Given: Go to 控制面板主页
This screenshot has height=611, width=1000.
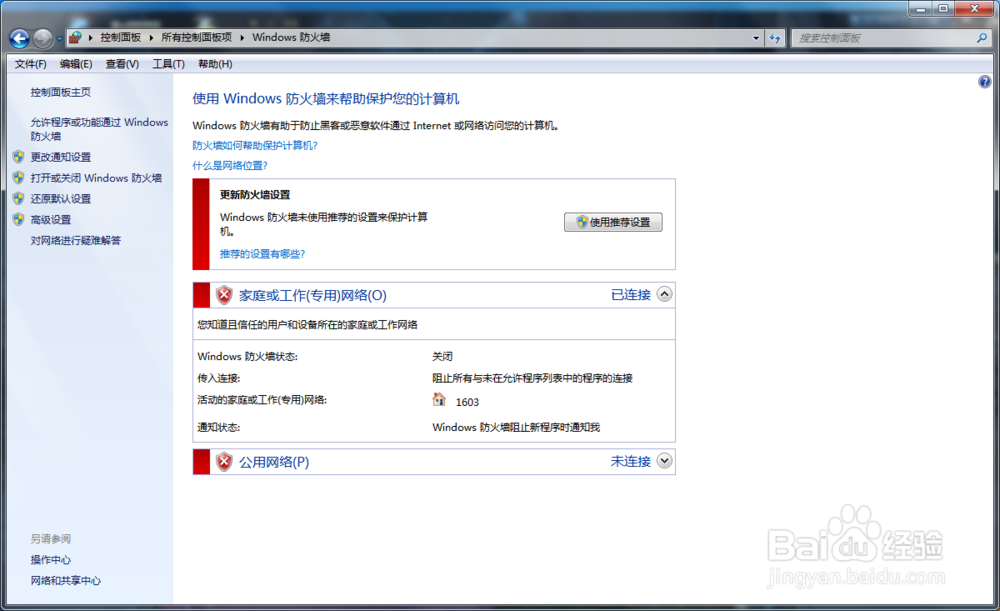Looking at the screenshot, I should pos(61,92).
